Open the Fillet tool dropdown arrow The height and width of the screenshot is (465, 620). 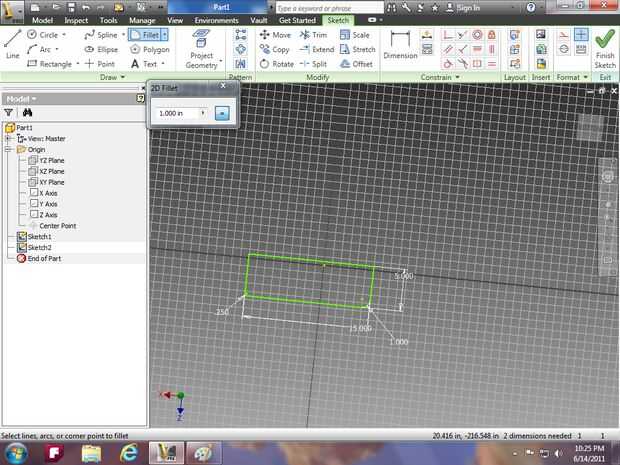(x=164, y=35)
